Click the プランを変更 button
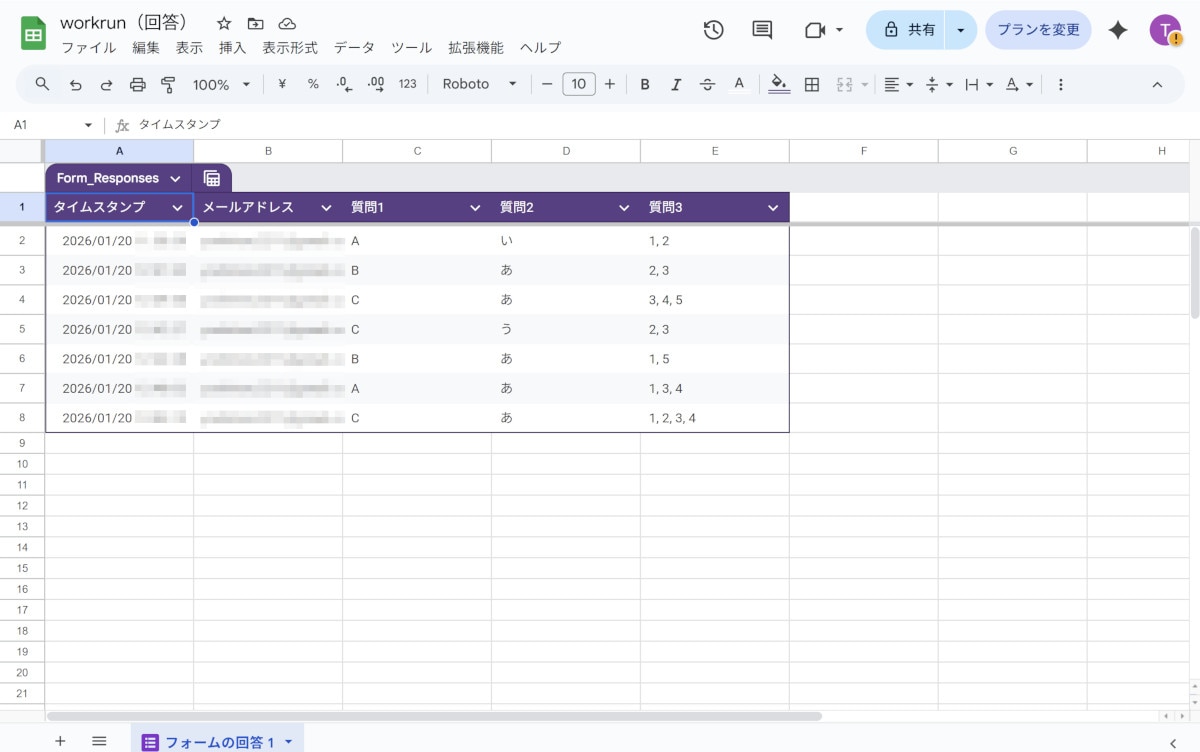1200x752 pixels. point(1038,30)
